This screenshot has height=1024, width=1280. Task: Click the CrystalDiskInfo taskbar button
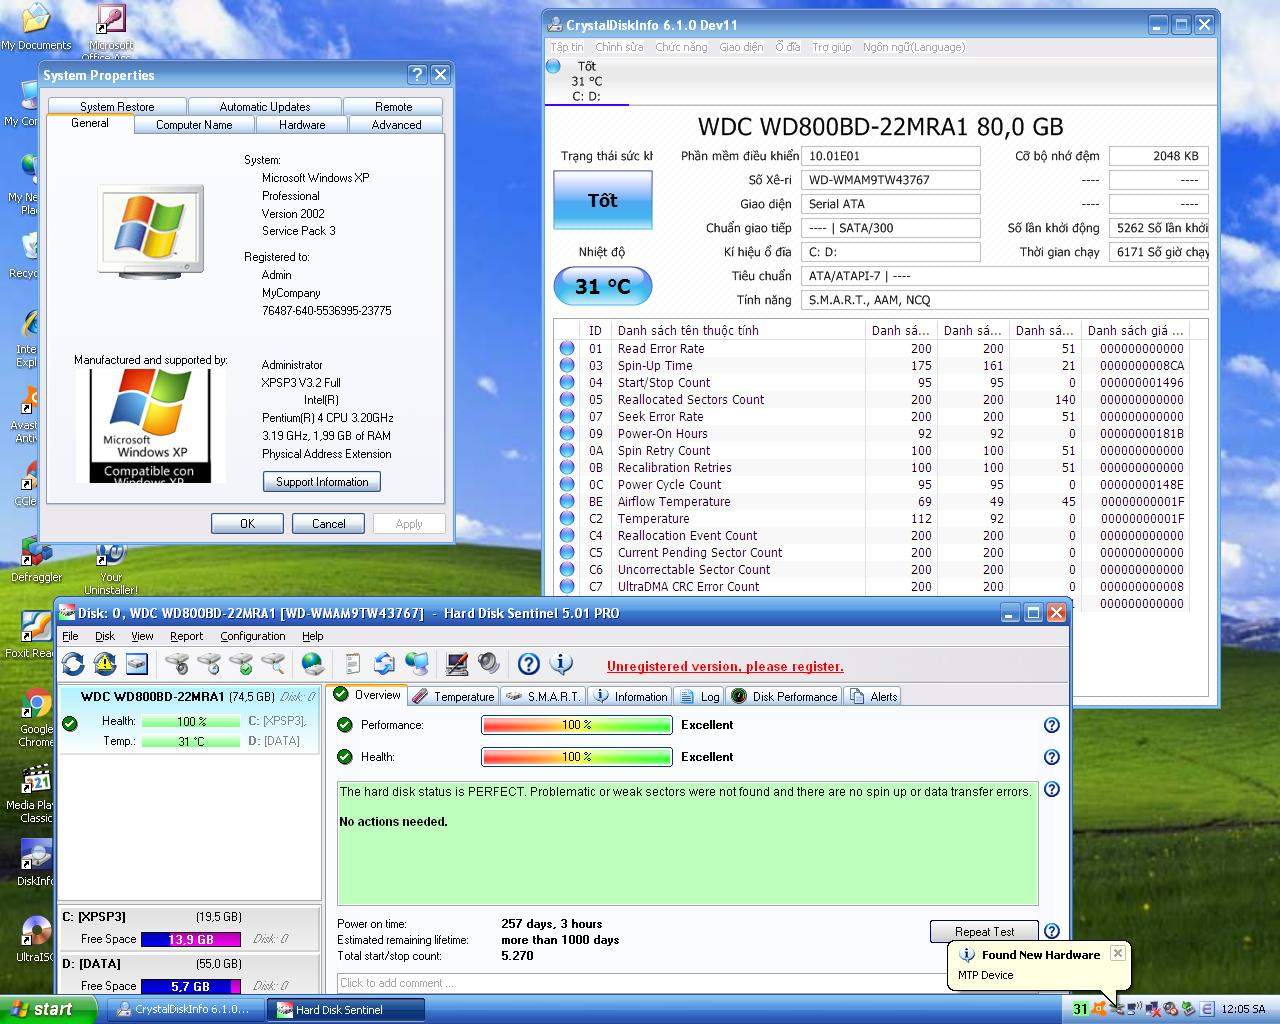(184, 1009)
